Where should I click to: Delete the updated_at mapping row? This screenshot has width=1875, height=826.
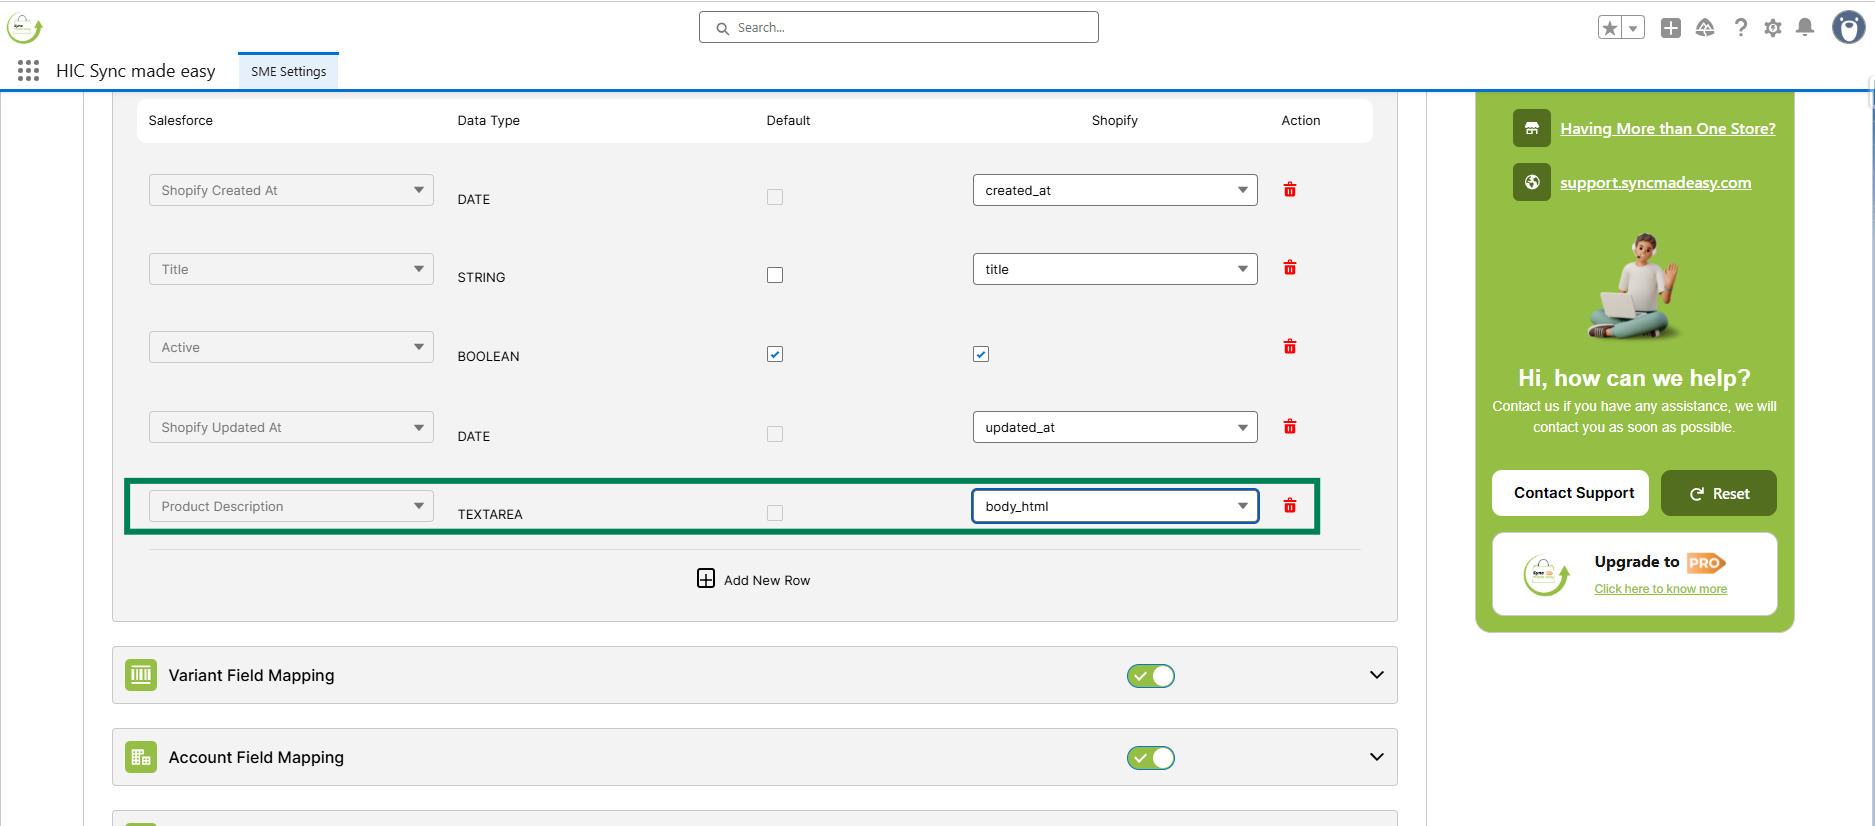[x=1290, y=426]
